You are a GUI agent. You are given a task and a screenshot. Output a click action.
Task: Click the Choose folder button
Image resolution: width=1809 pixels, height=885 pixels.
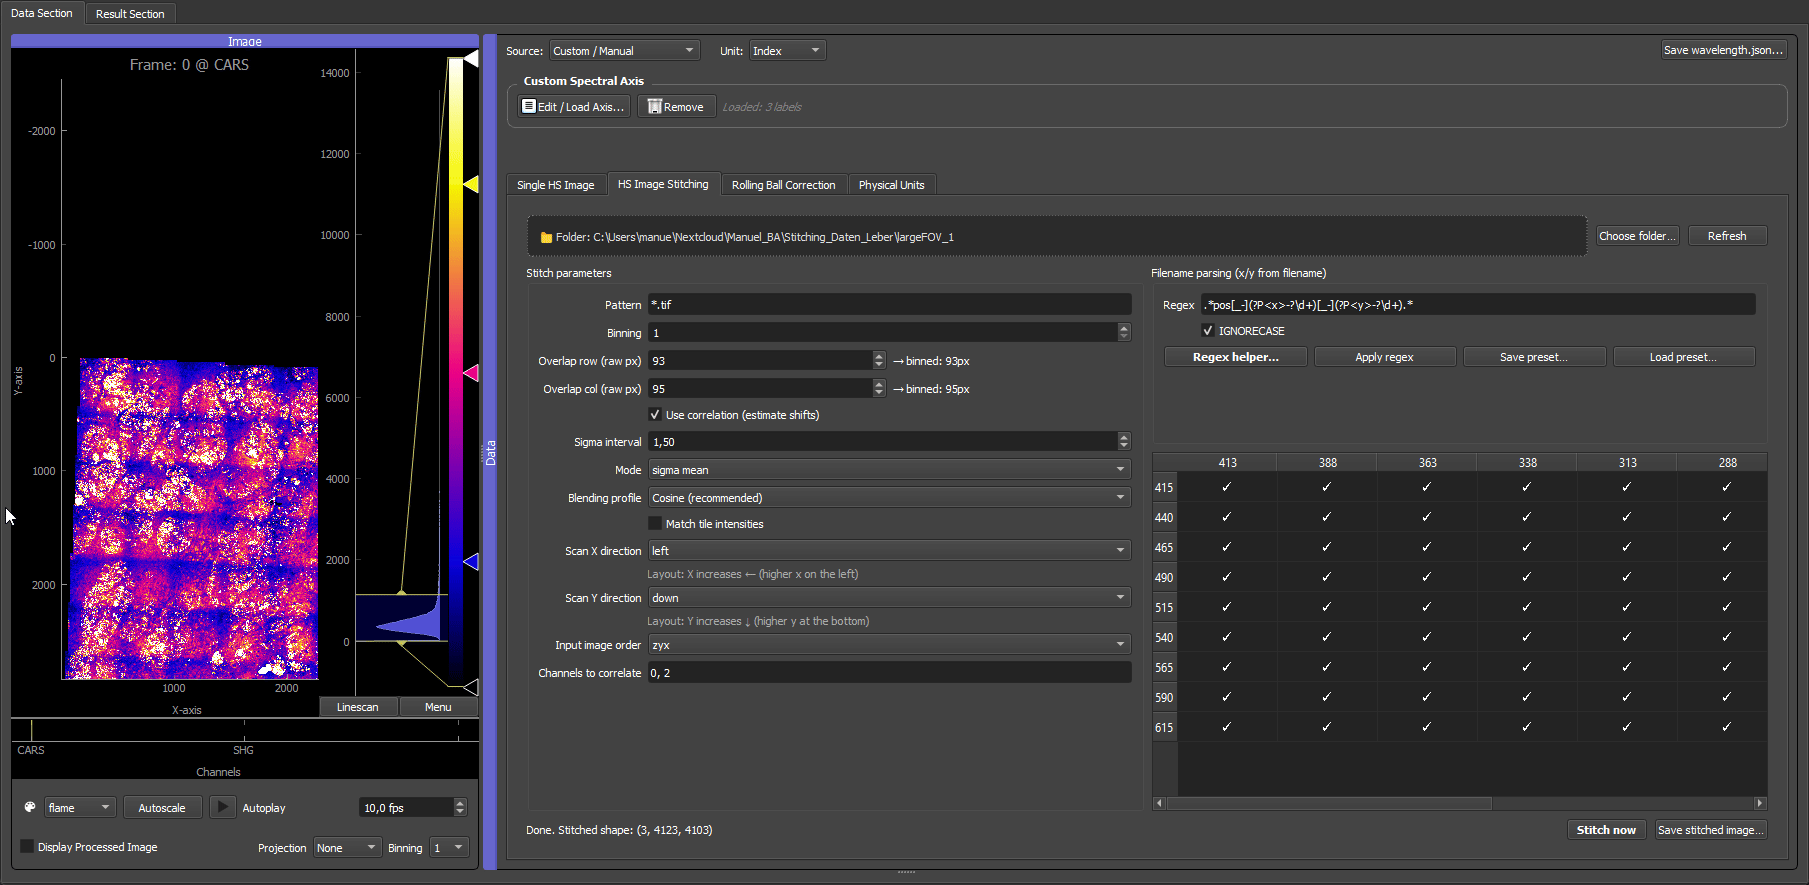point(1637,236)
